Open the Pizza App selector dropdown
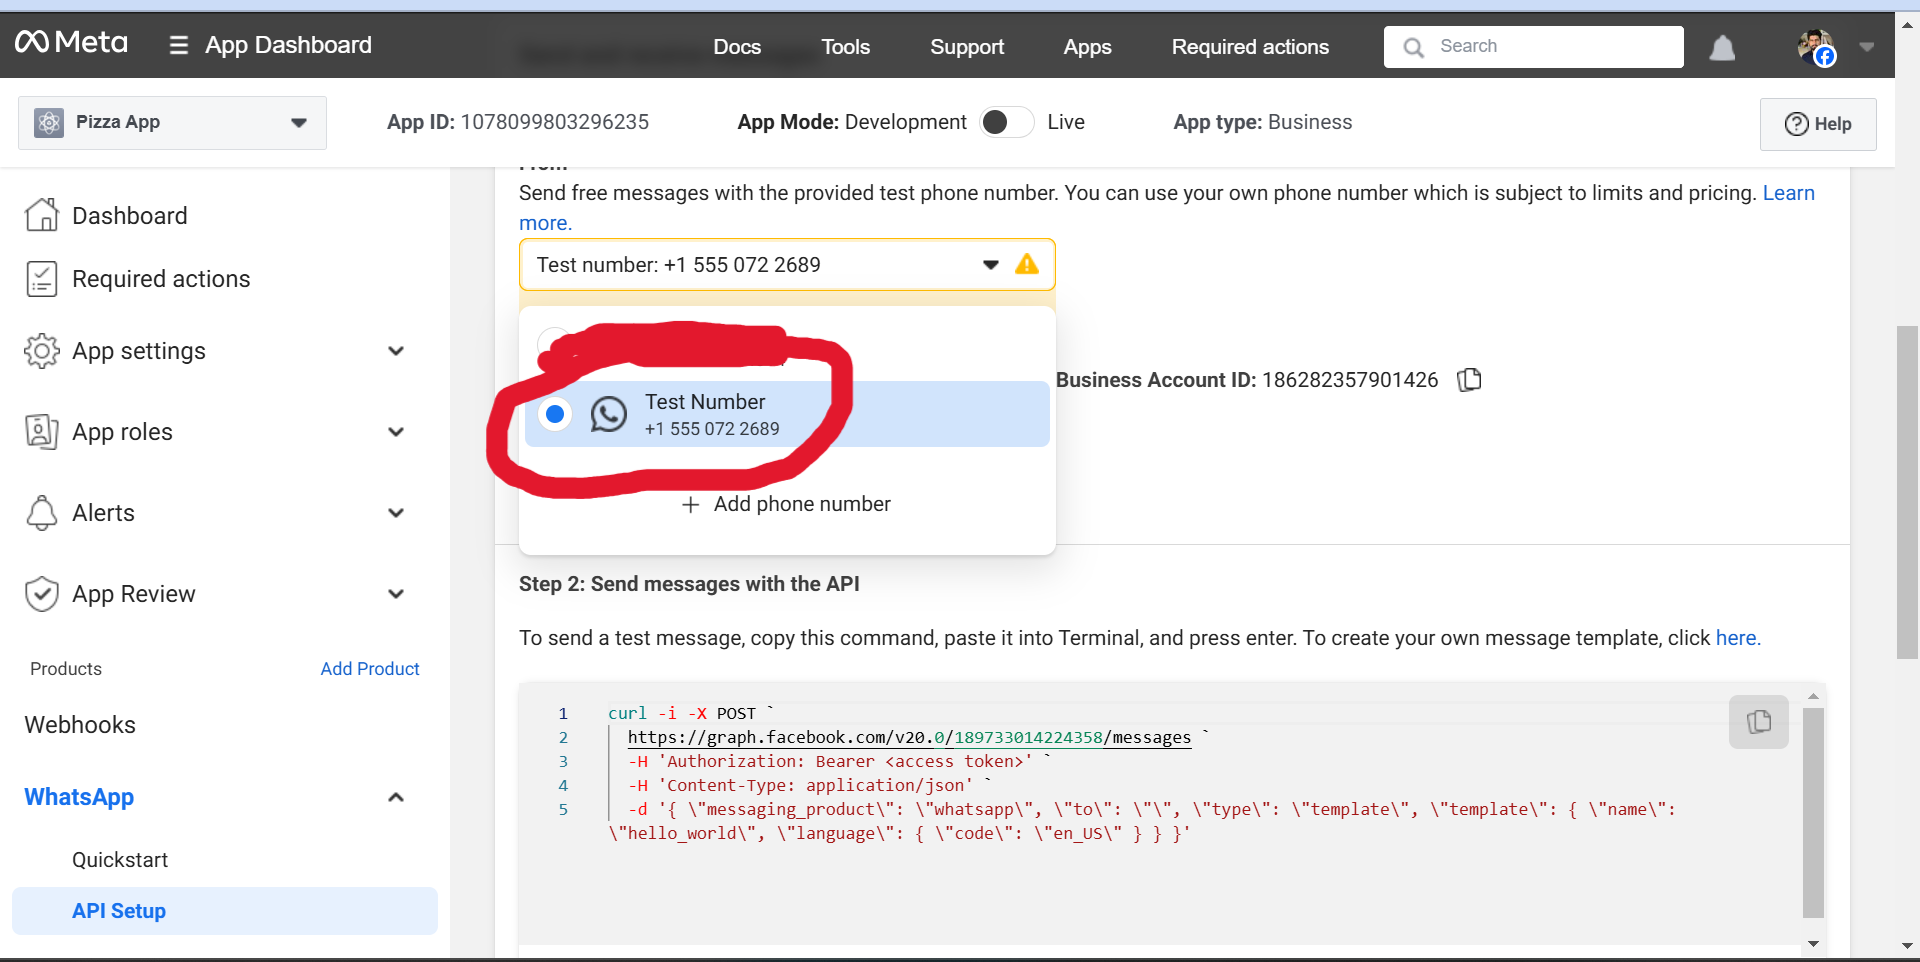 [172, 123]
